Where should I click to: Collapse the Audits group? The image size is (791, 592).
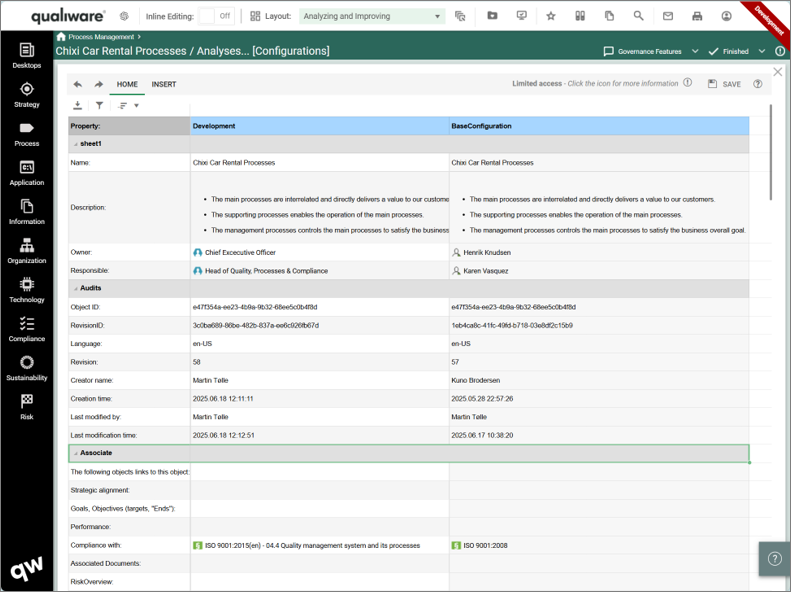[76, 288]
